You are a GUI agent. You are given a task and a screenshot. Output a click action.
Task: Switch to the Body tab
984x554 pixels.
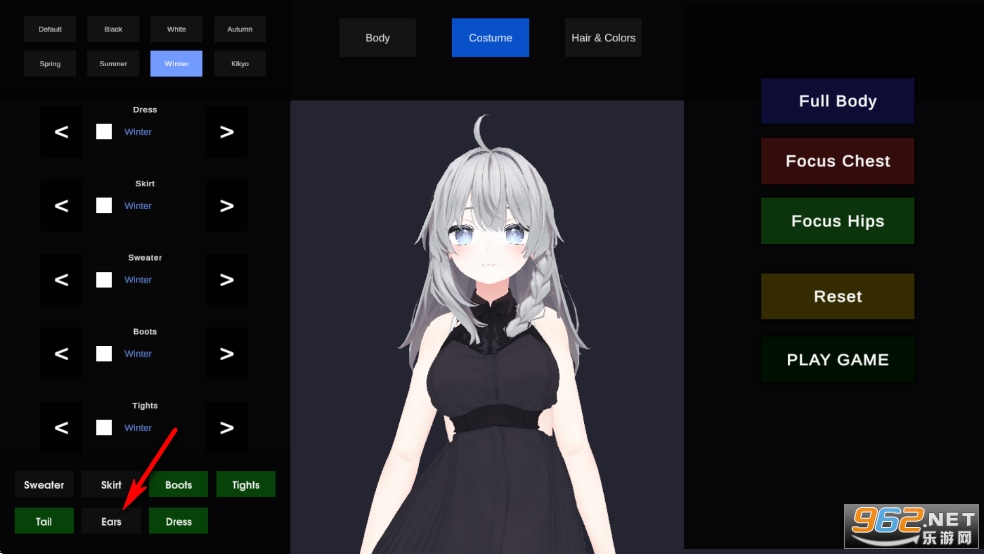377,38
